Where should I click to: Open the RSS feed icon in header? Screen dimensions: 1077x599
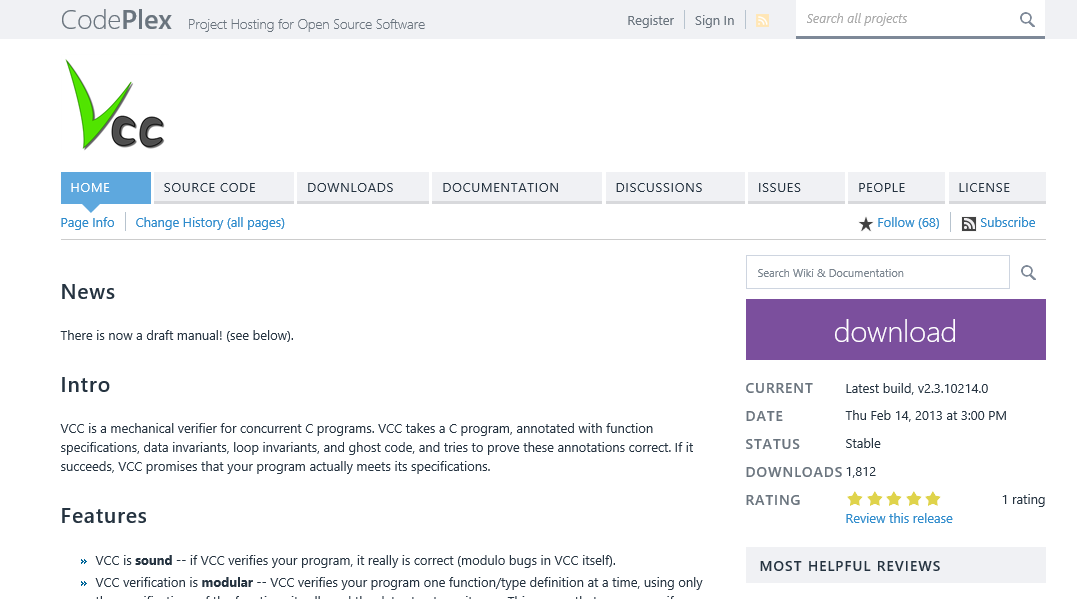pyautogui.click(x=762, y=21)
